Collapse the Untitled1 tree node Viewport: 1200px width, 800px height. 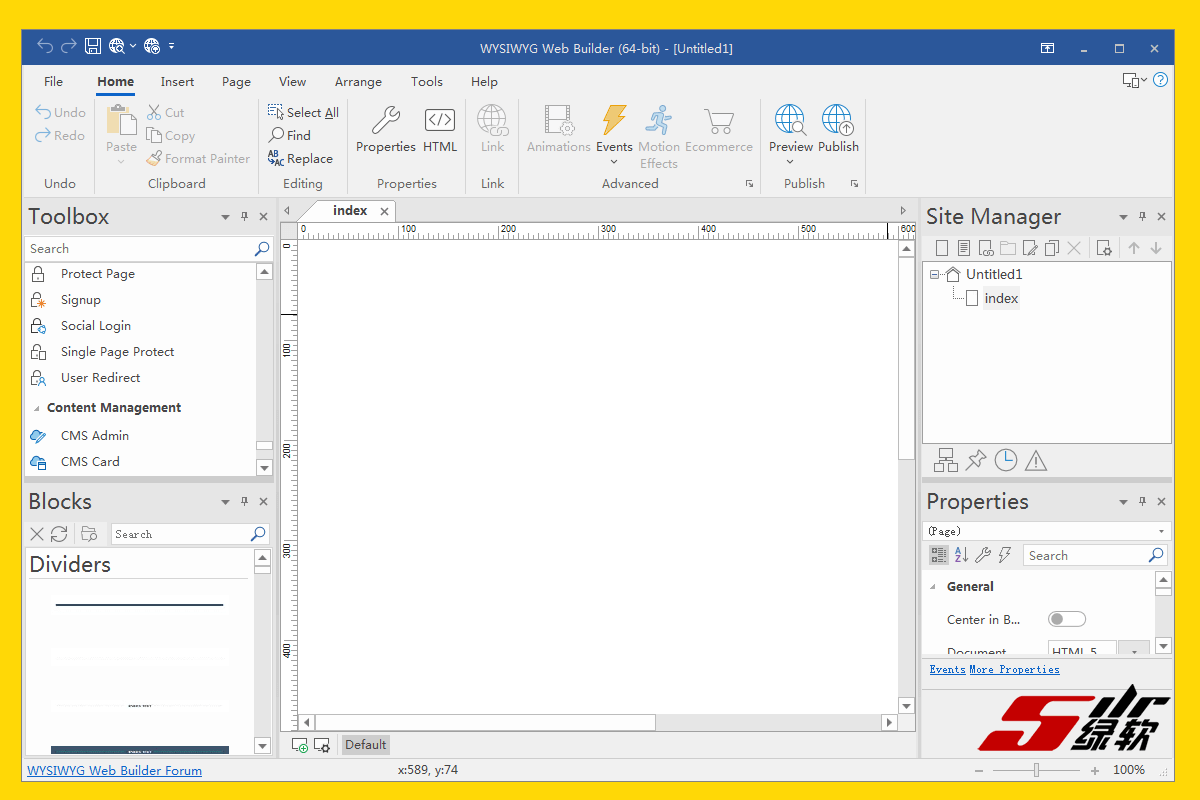pos(935,274)
